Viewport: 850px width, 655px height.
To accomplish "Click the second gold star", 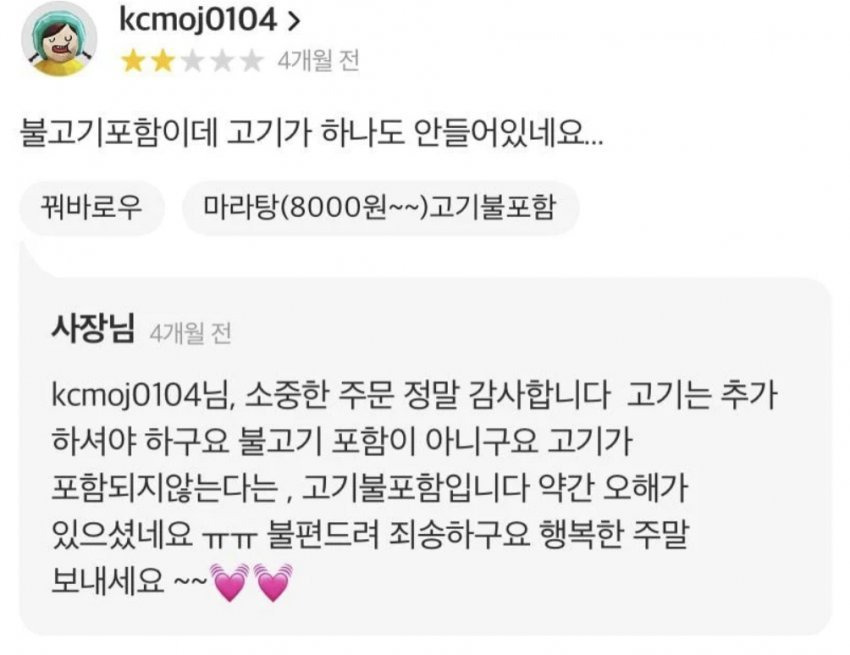I will 162,61.
